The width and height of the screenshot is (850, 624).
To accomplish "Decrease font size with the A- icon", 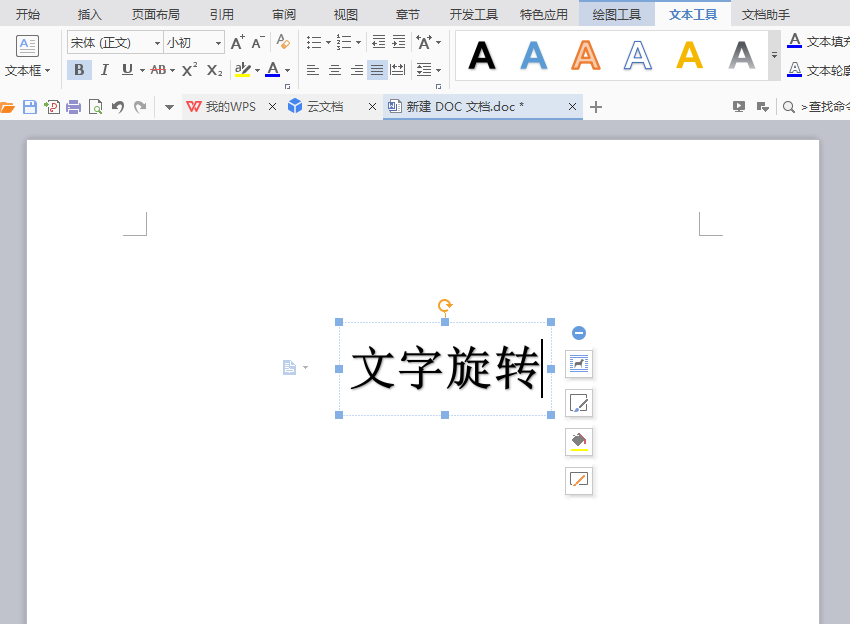I will point(257,42).
